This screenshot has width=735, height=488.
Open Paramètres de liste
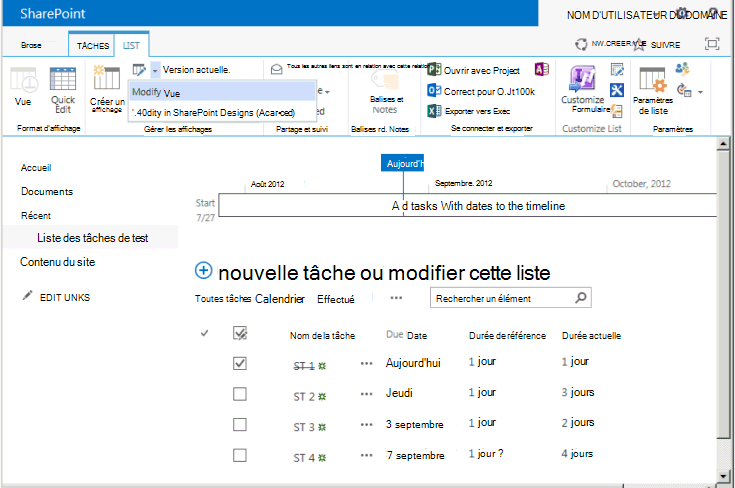652,90
